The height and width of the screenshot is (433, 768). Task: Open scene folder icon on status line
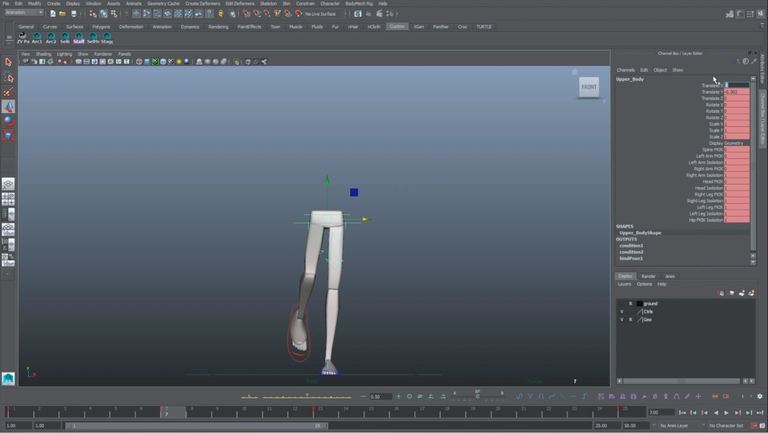coord(63,14)
